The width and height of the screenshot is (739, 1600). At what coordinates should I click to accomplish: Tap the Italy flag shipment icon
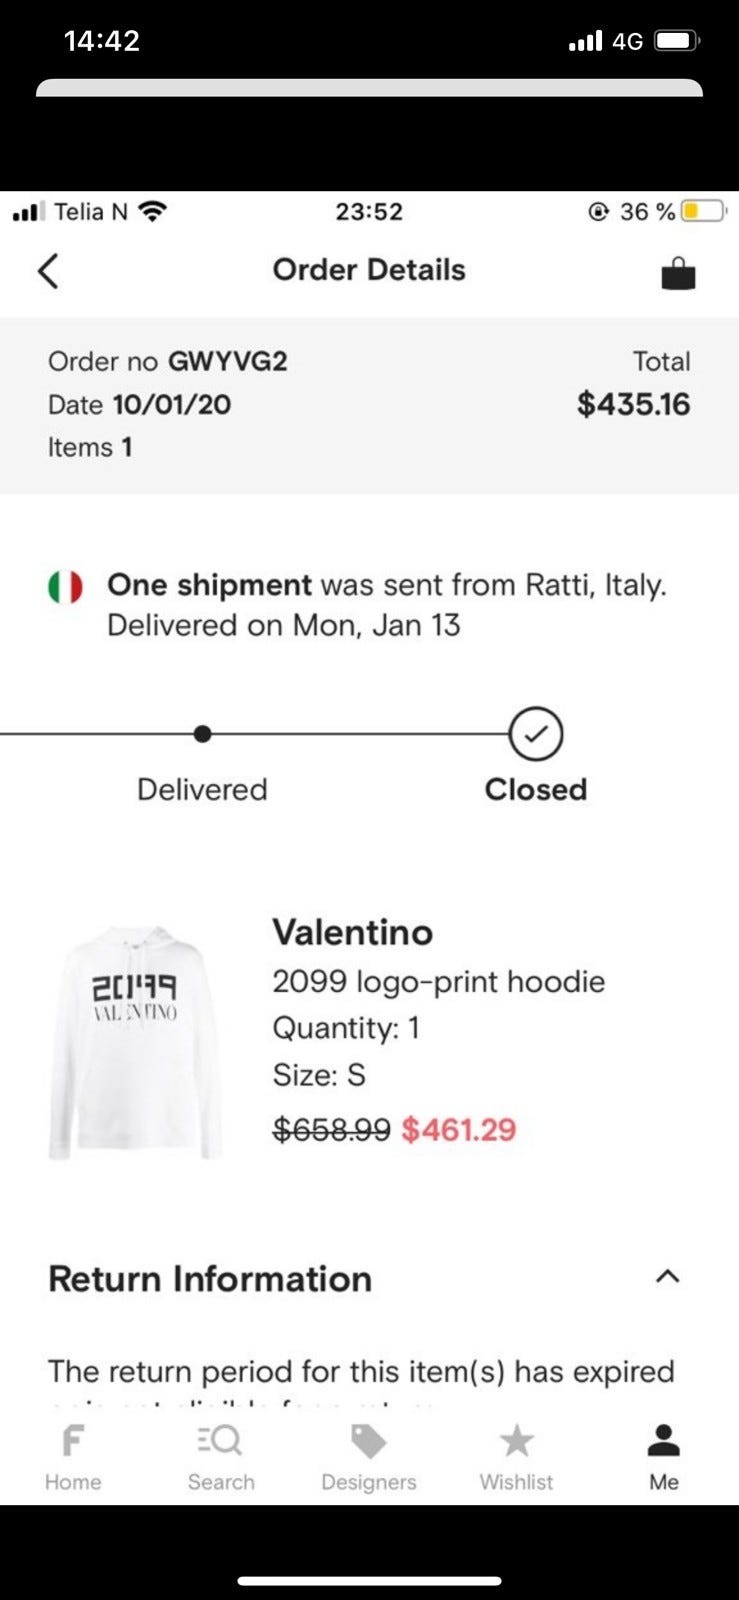tap(65, 587)
